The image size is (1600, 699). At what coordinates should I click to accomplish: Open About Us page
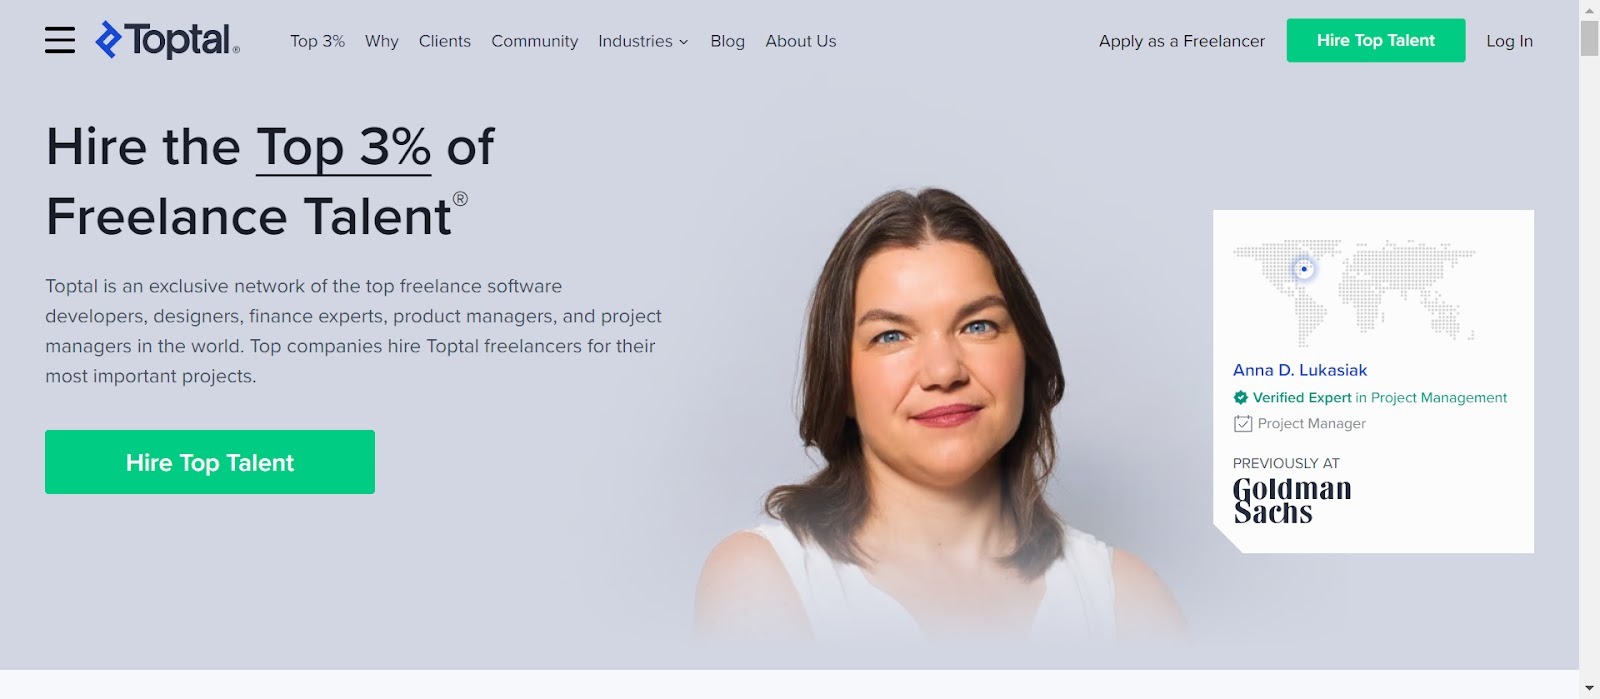click(801, 41)
